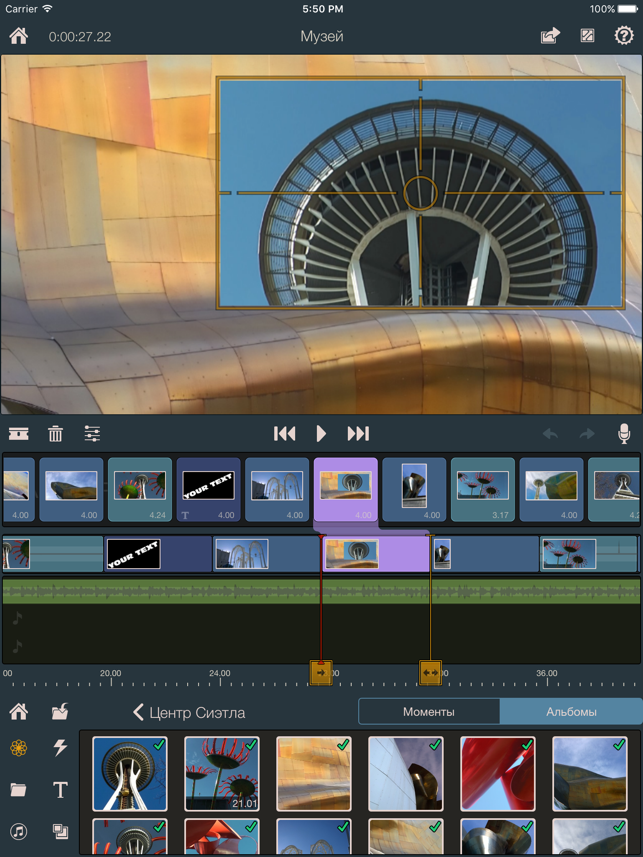The width and height of the screenshot is (643, 857).
Task: Switch to the Альбомы tab
Action: pyautogui.click(x=571, y=712)
